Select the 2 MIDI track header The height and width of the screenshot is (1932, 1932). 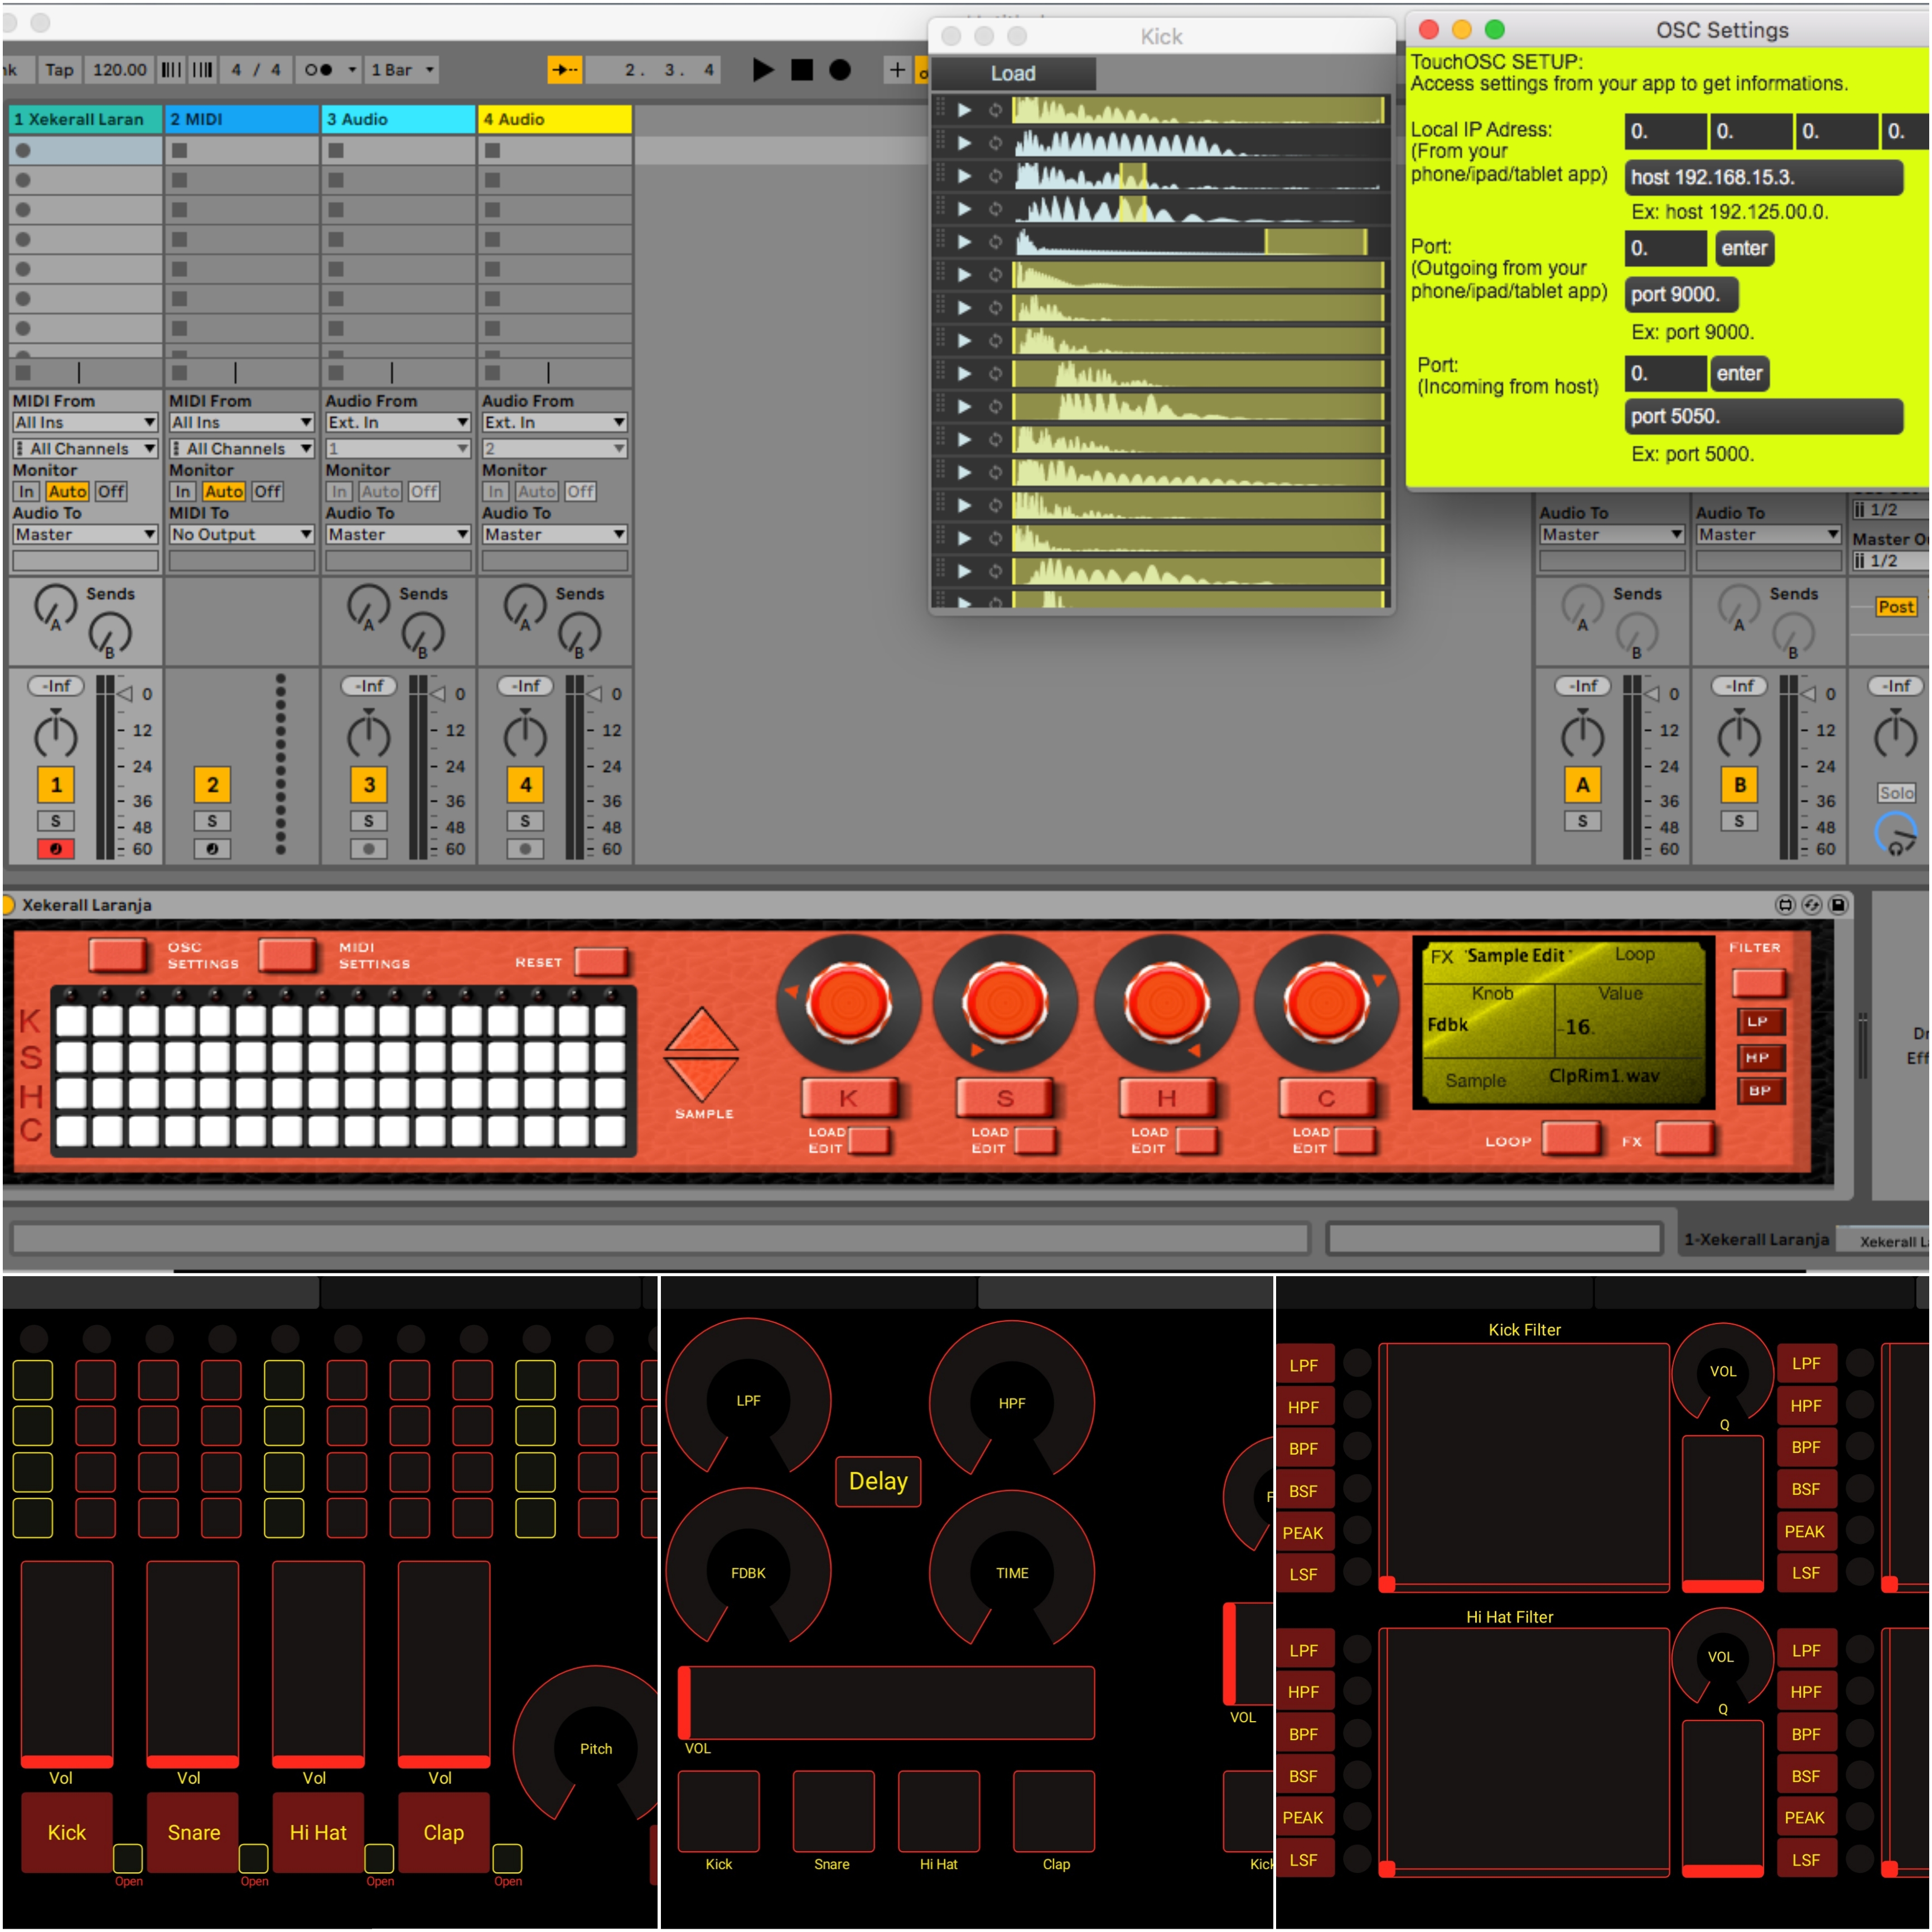click(241, 119)
